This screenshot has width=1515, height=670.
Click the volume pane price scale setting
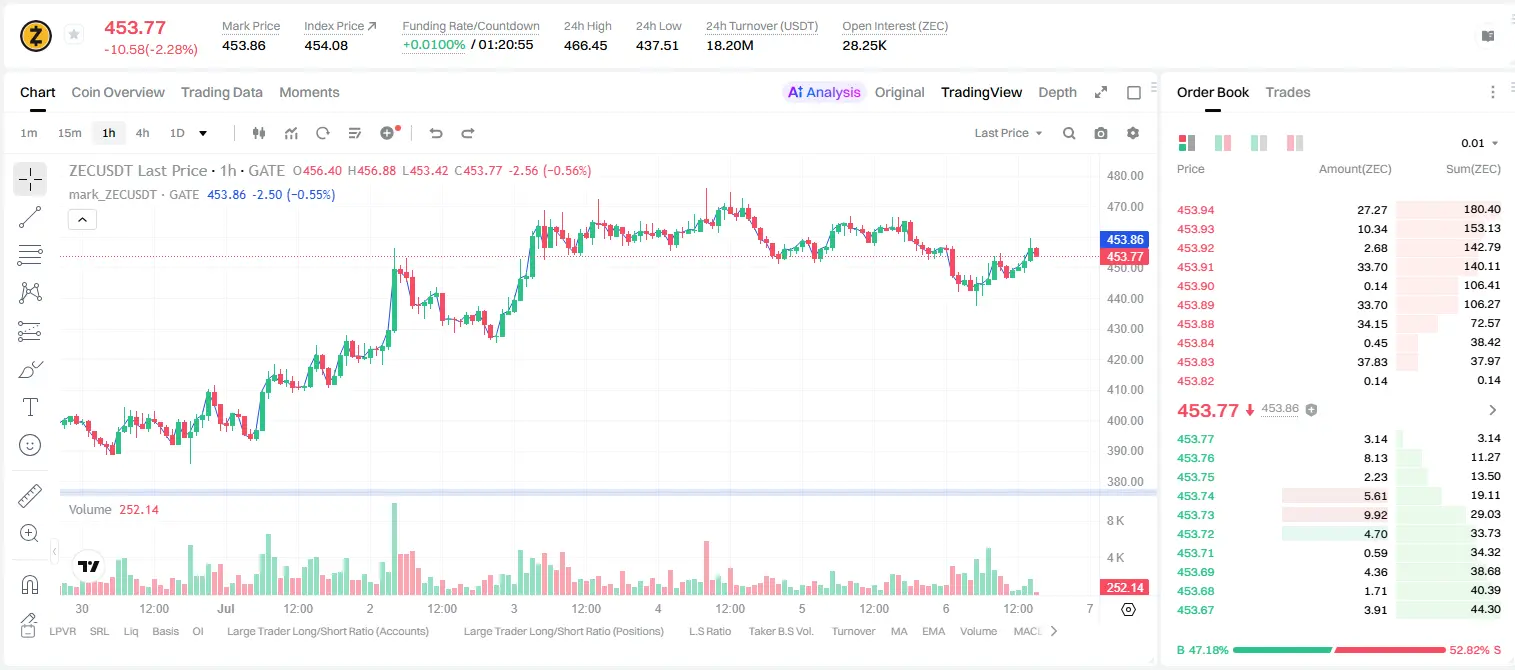(1129, 609)
